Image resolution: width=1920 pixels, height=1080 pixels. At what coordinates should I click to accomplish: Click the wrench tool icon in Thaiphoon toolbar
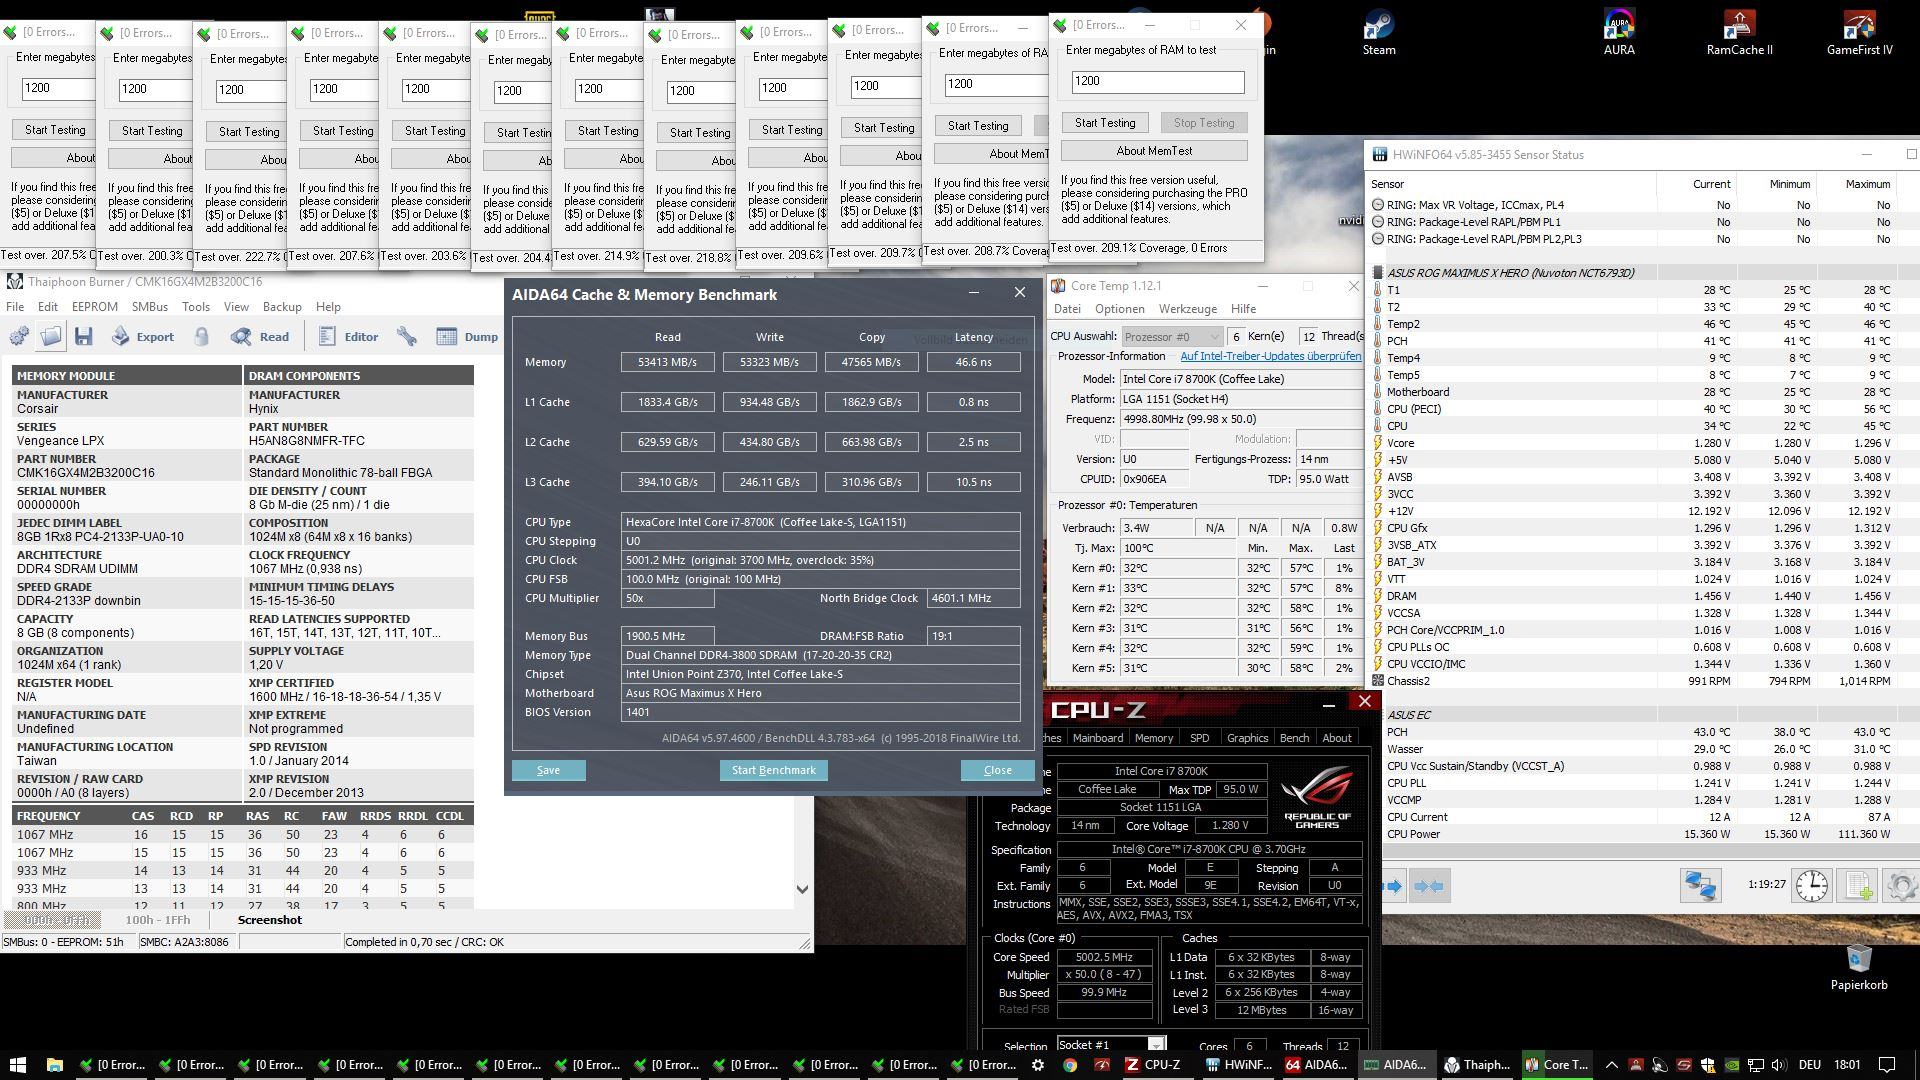(407, 337)
